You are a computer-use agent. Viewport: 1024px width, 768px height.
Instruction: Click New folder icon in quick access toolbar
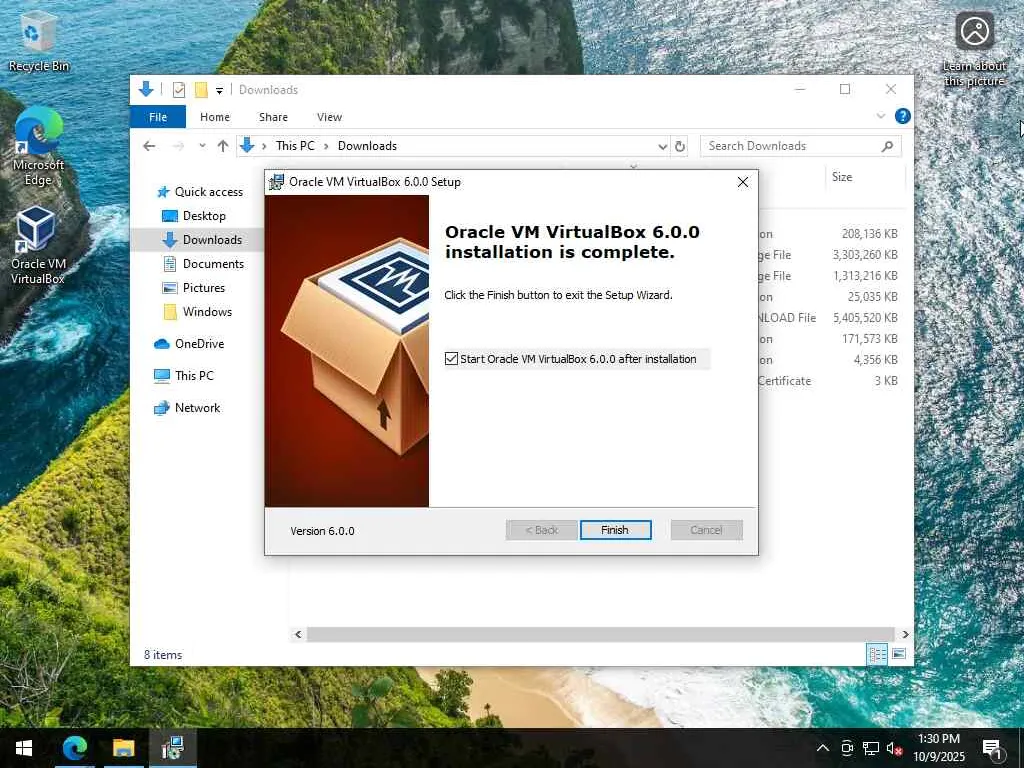201,90
